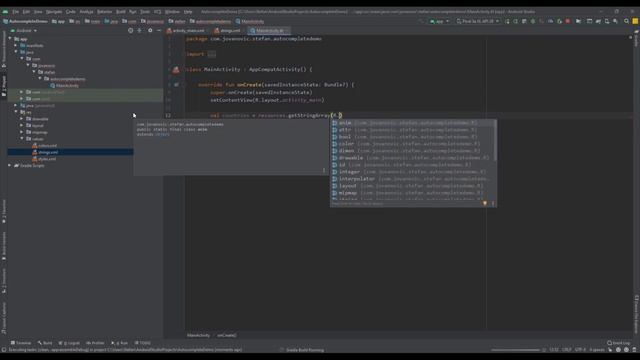The width and height of the screenshot is (640, 360).
Task: Choose 'mipmap' in the completion list
Action: 412,193
